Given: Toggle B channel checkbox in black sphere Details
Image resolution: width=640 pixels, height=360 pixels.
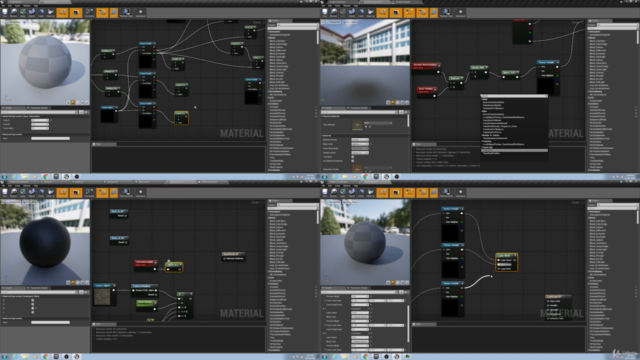Looking at the screenshot, I should click(x=33, y=308).
